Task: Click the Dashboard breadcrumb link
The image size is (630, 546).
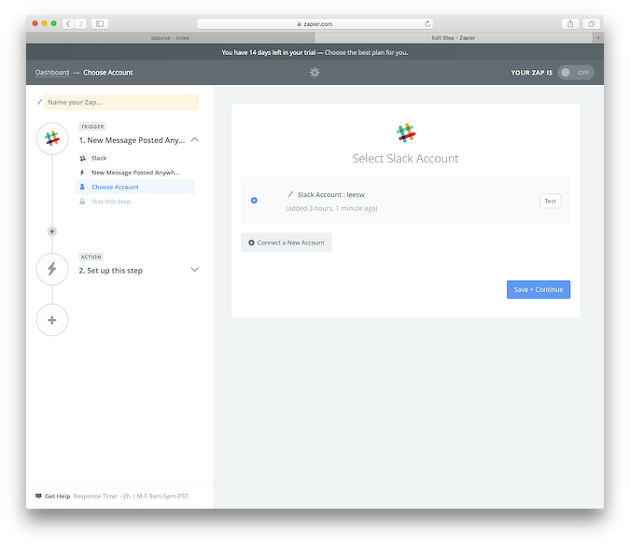Action: click(x=52, y=72)
